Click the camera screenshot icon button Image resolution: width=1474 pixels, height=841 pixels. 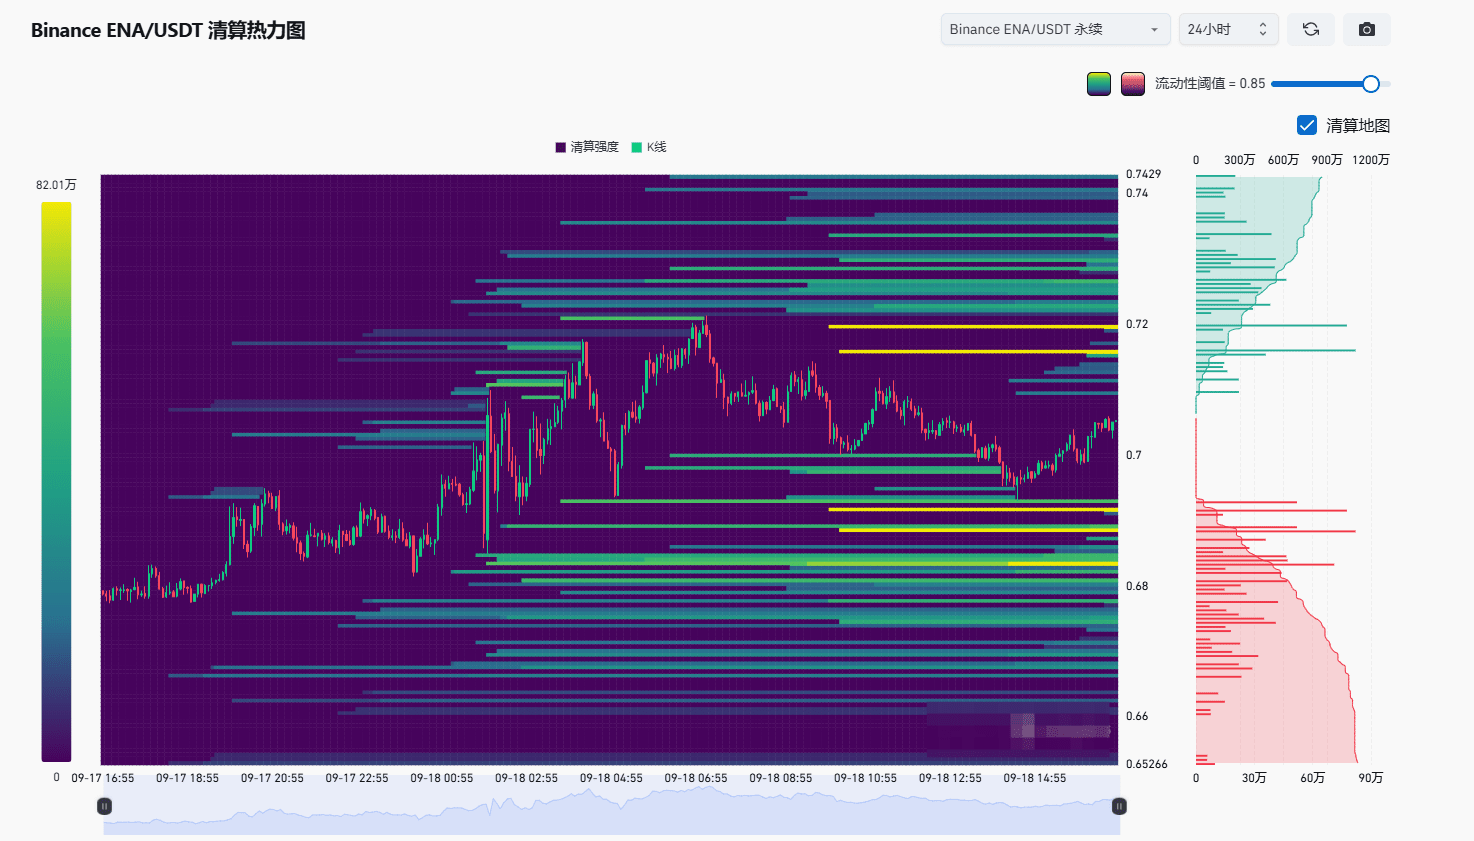click(x=1366, y=30)
